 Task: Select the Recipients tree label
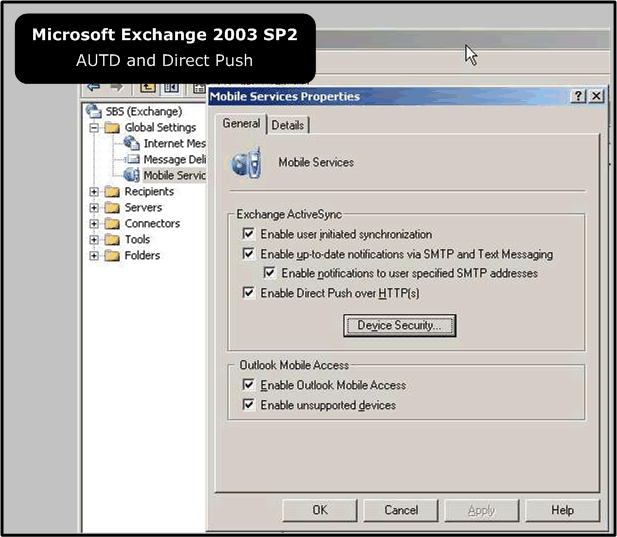[x=149, y=192]
